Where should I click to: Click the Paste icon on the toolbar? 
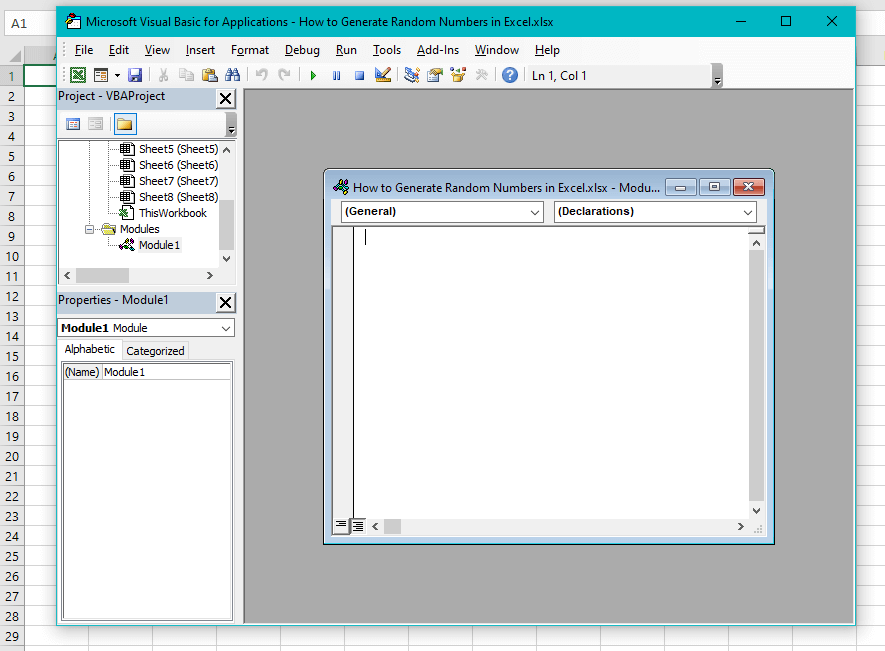(x=209, y=74)
